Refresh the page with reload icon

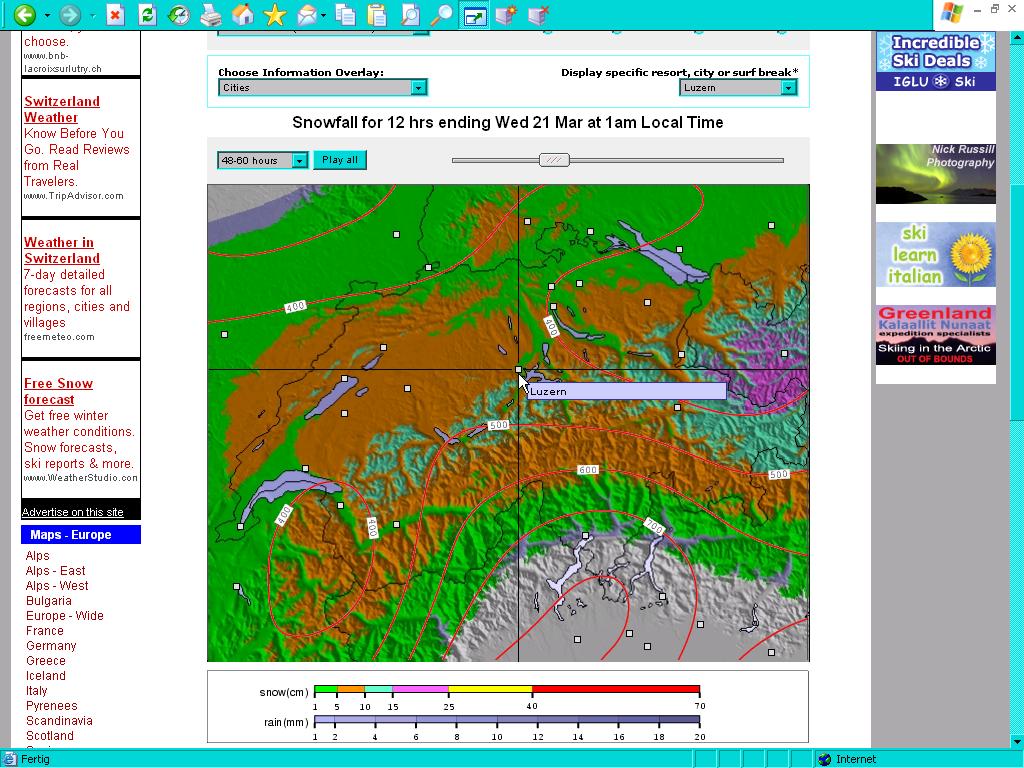pos(147,15)
